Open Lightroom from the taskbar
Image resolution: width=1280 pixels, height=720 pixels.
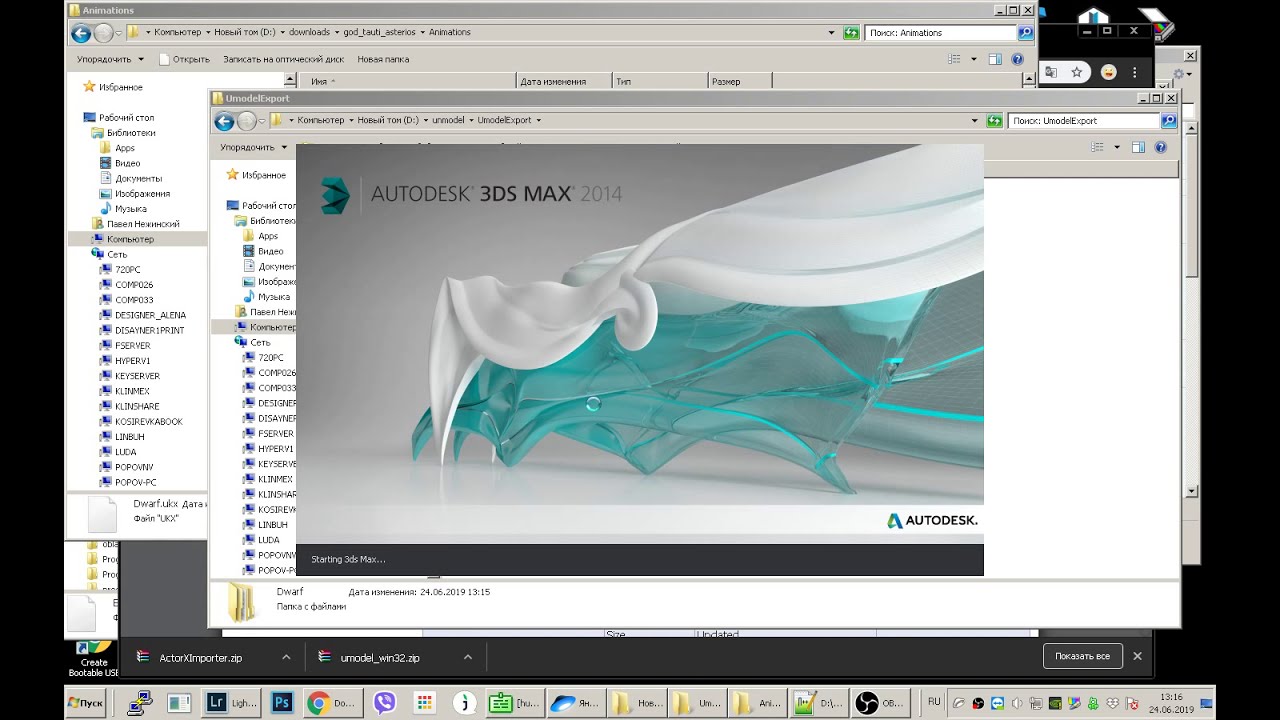tap(232, 703)
